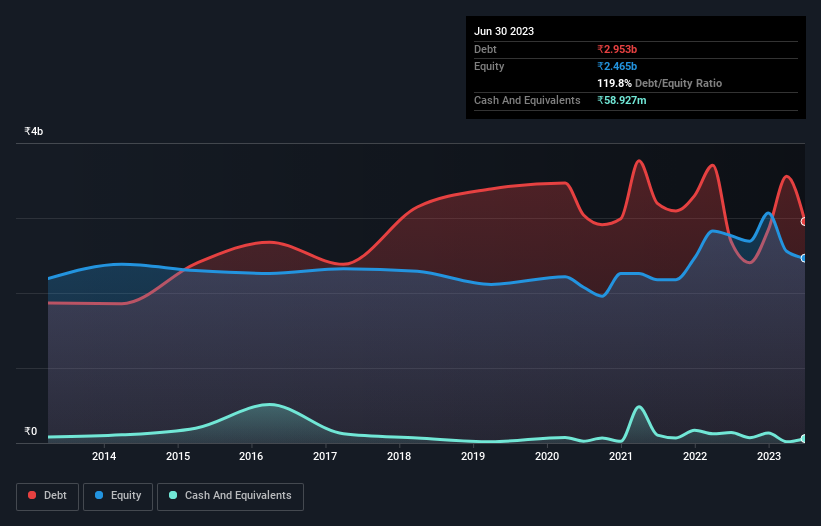821x526 pixels.
Task: Toggle the Equity series legend button
Action: point(118,496)
